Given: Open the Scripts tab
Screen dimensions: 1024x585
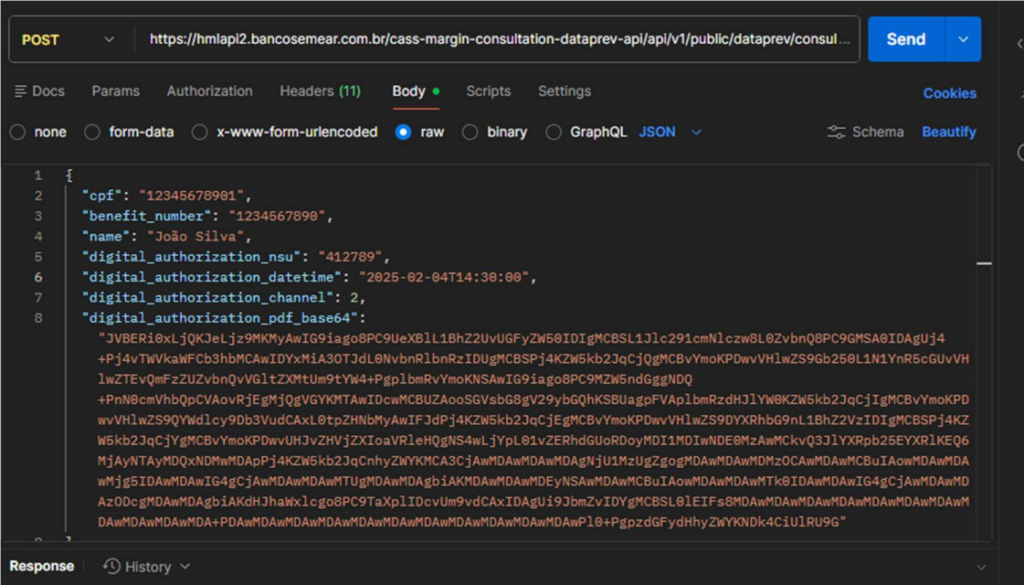Looking at the screenshot, I should [x=488, y=91].
